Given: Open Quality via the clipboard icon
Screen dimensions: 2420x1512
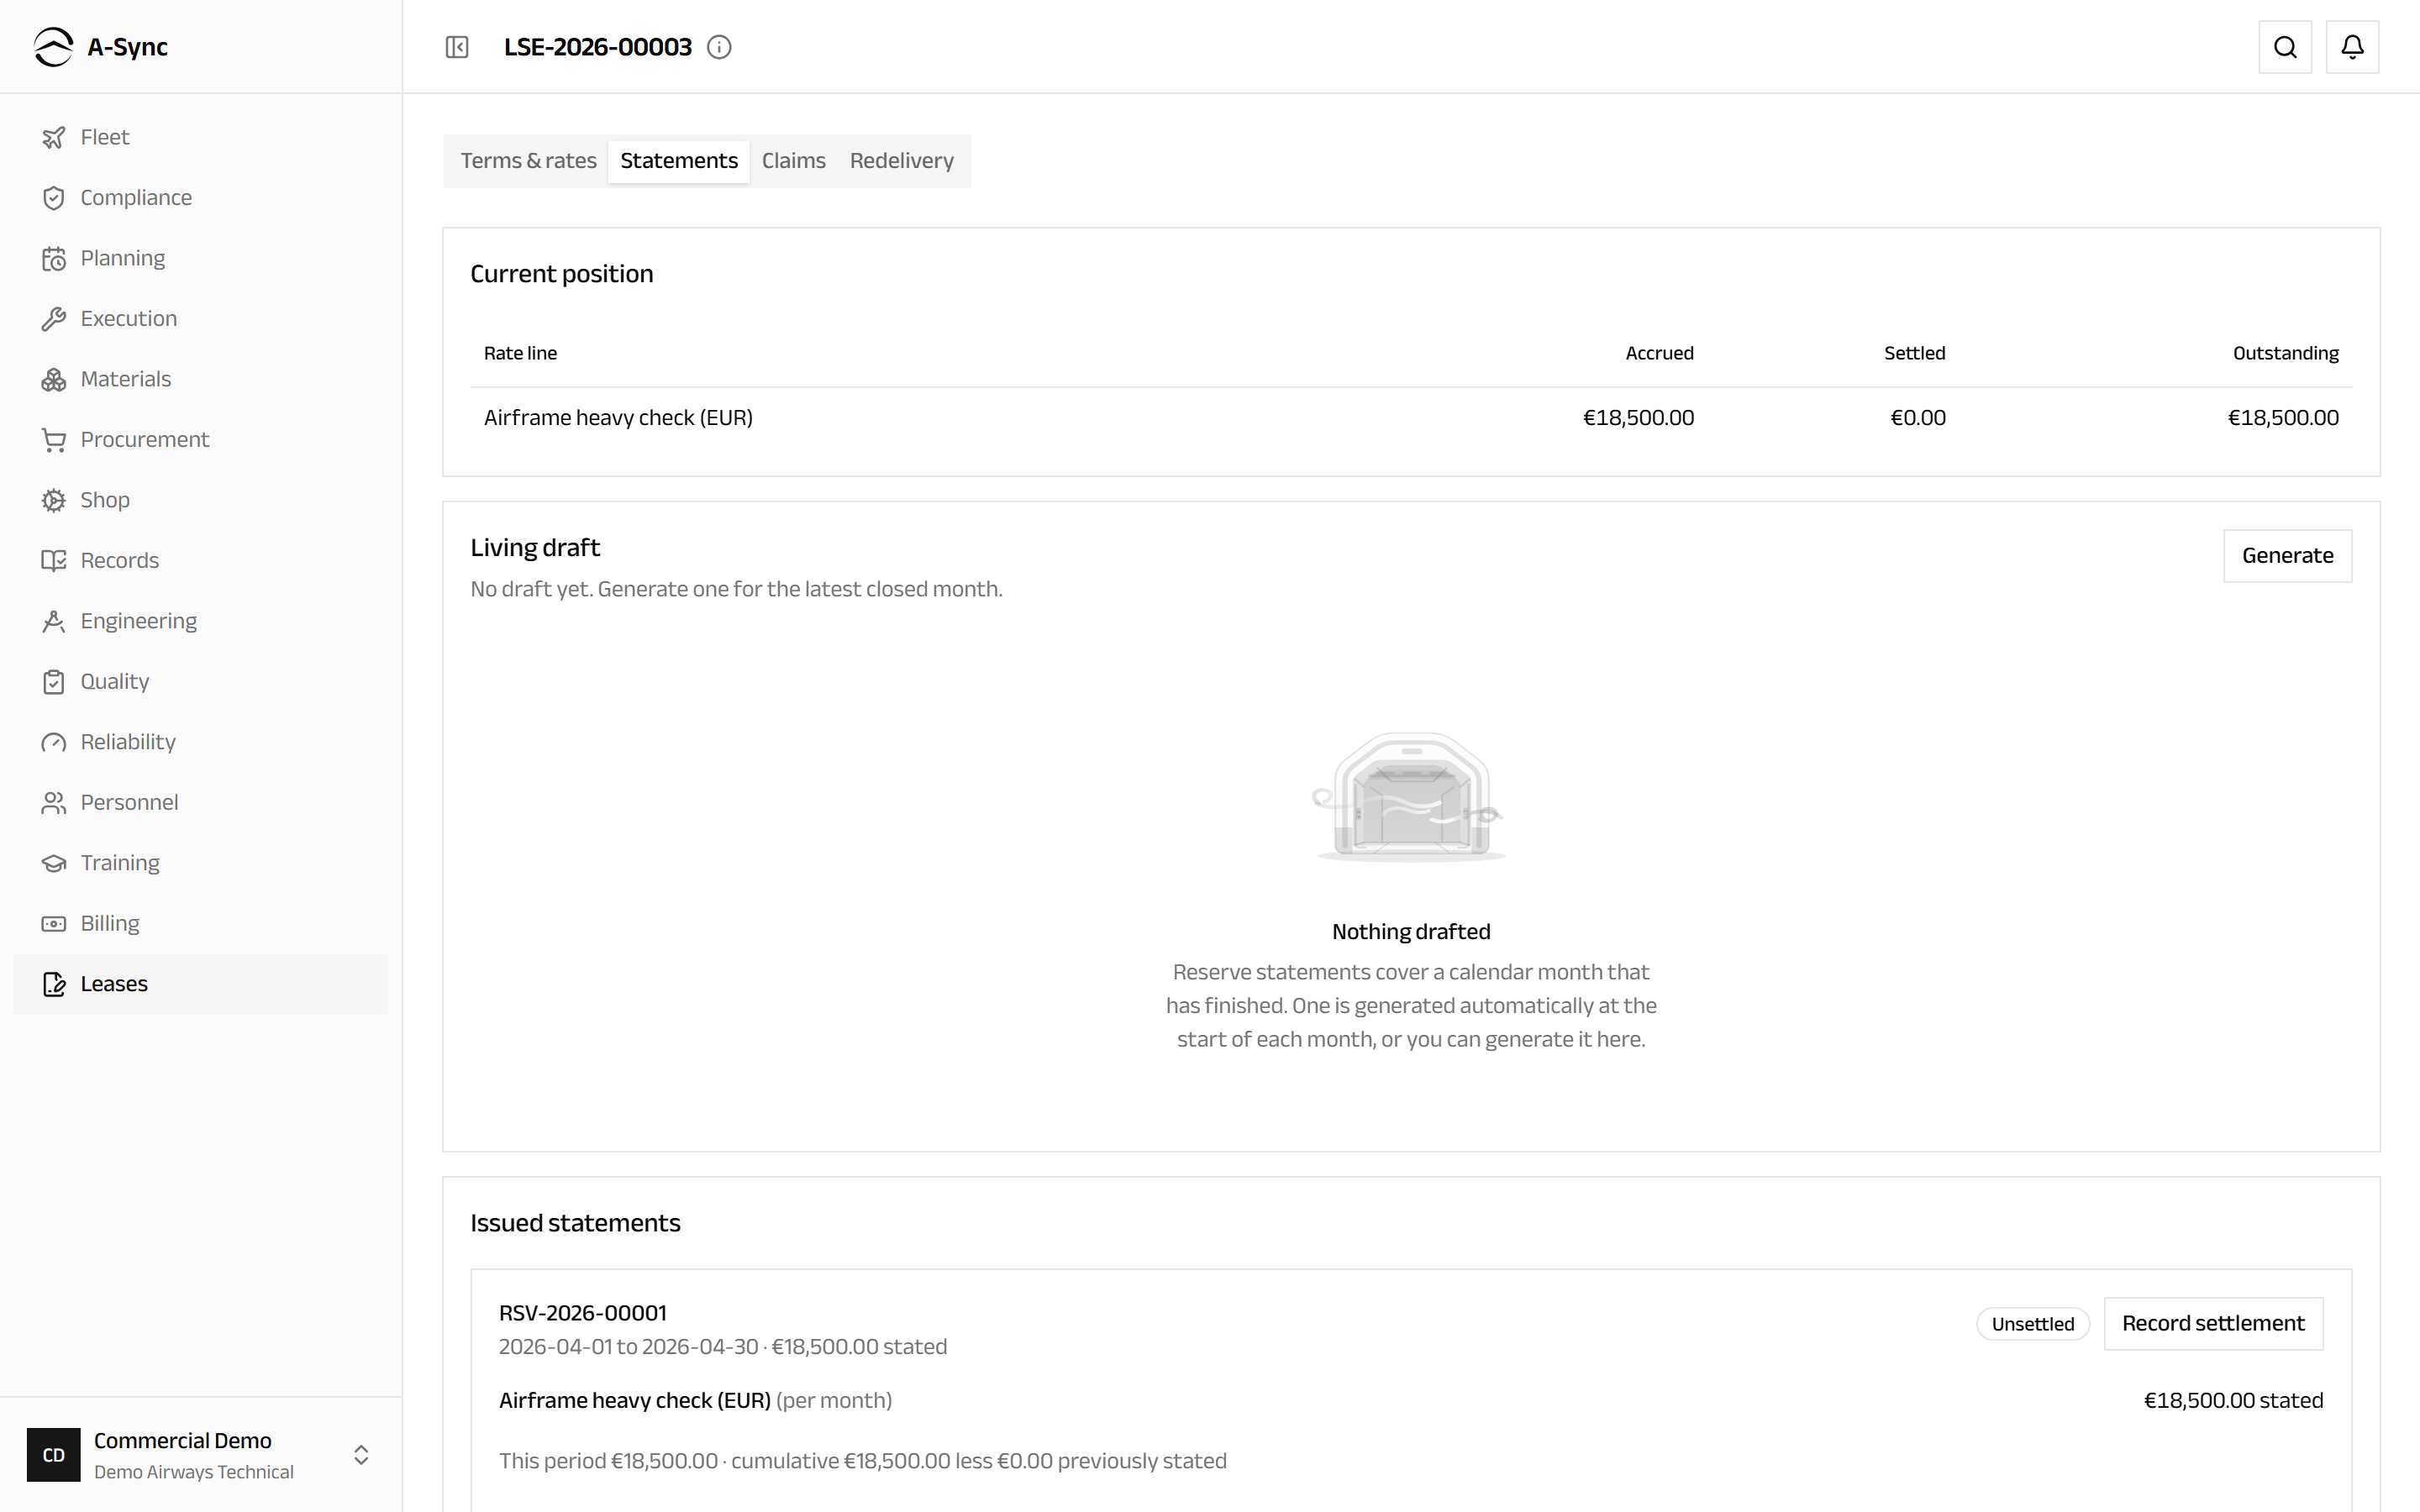Looking at the screenshot, I should tap(53, 682).
